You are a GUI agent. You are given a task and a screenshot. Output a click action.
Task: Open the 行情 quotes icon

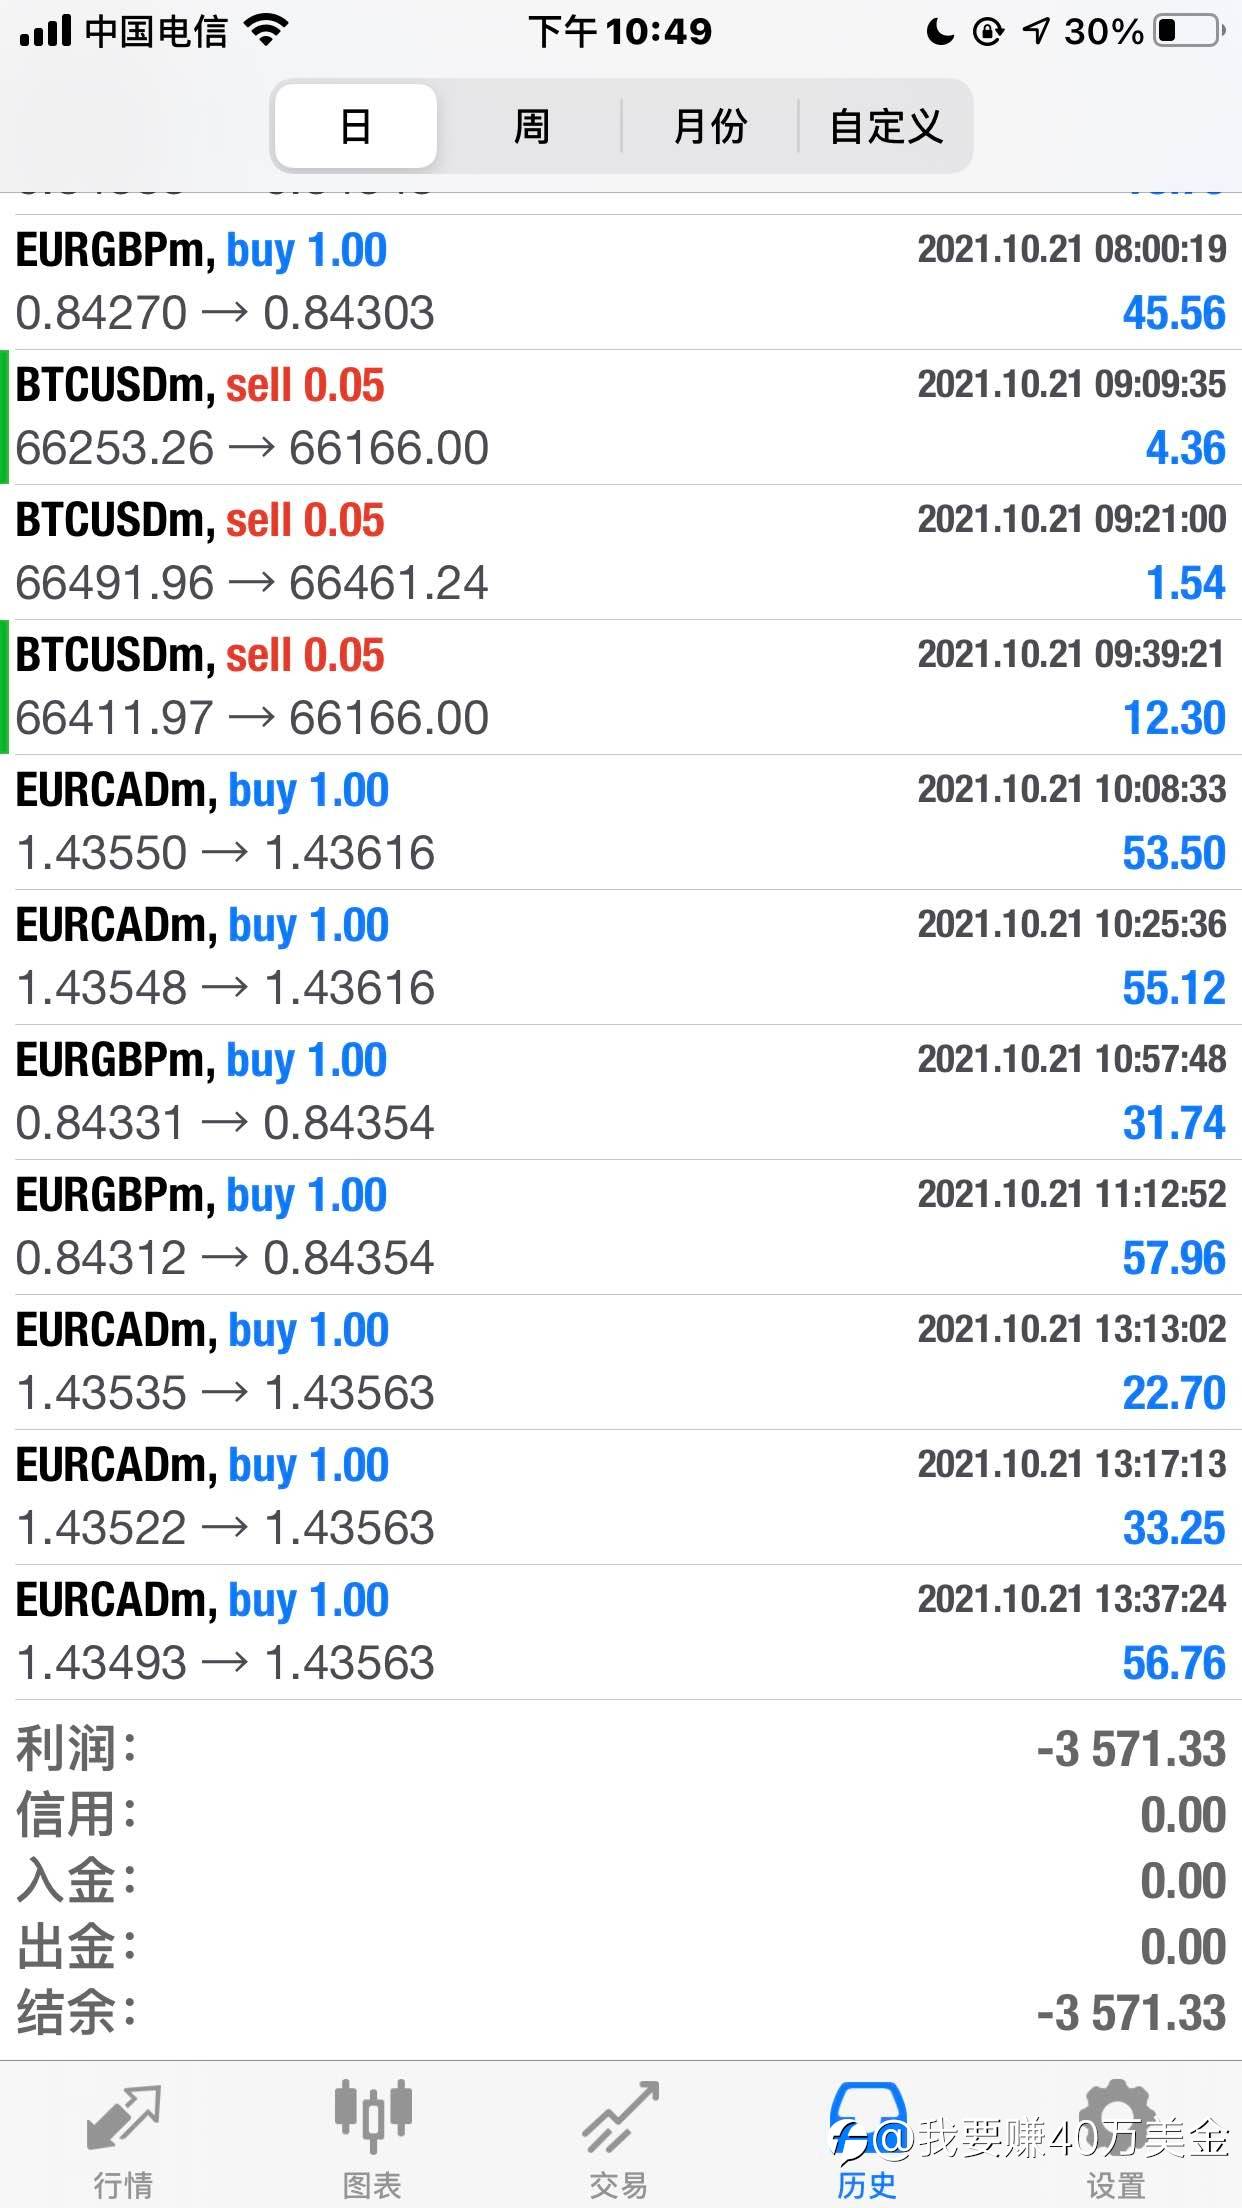click(x=124, y=2118)
